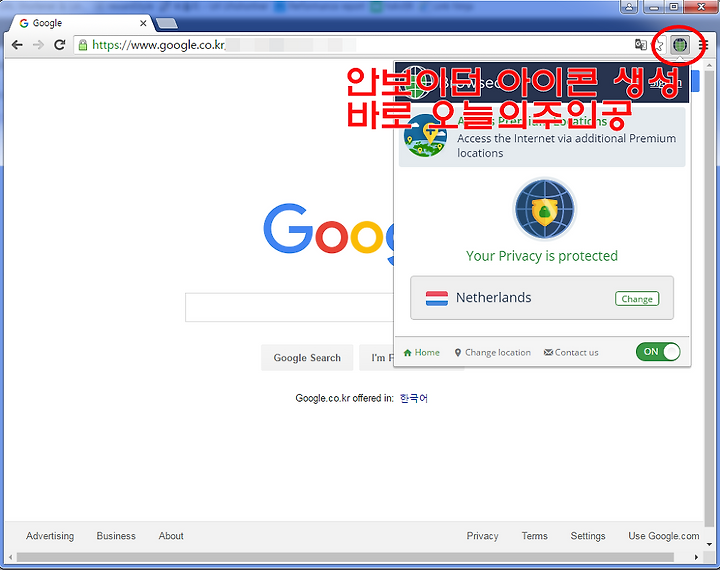Click the horizontal scrollbar right arrow

point(697,557)
